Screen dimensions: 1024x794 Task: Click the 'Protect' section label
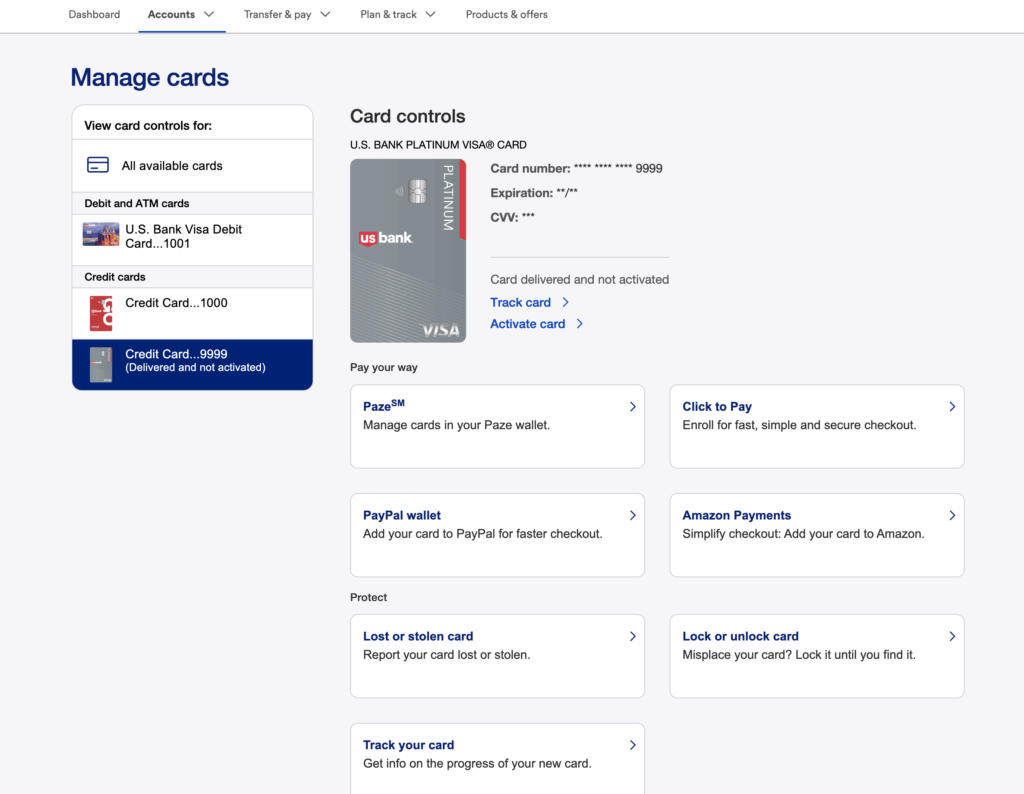click(368, 597)
